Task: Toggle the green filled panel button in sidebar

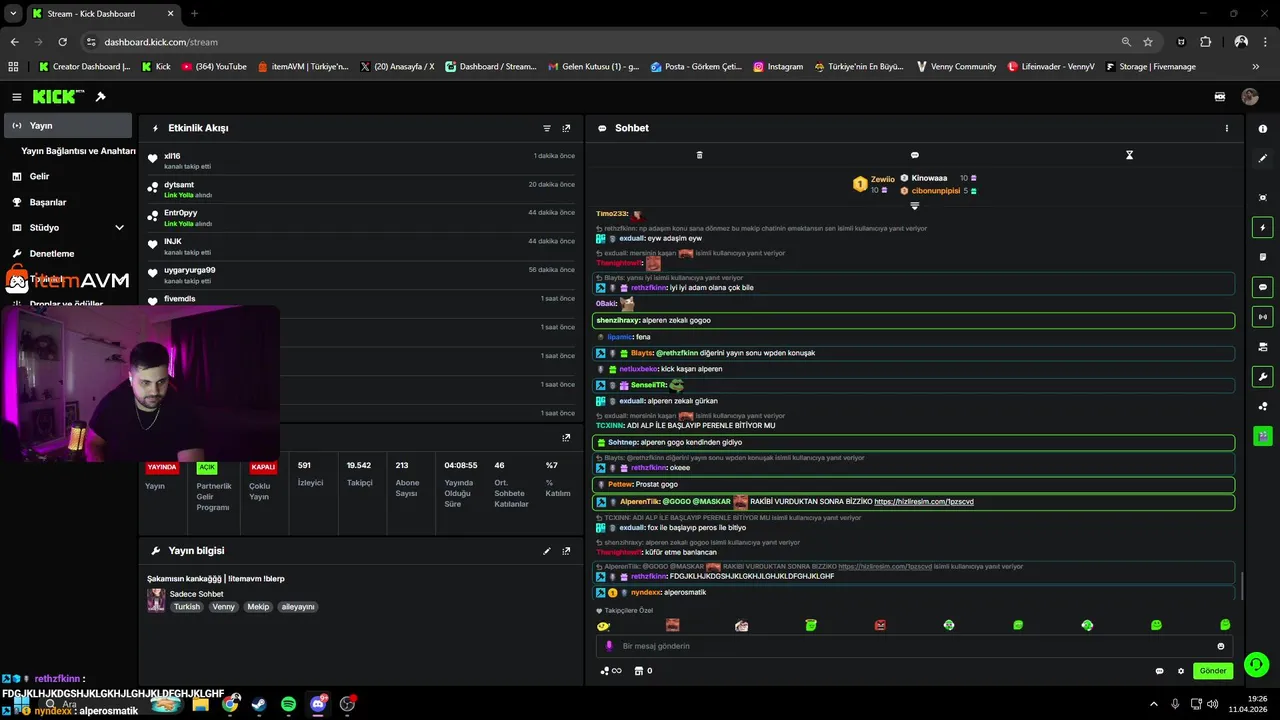Action: click(1263, 437)
